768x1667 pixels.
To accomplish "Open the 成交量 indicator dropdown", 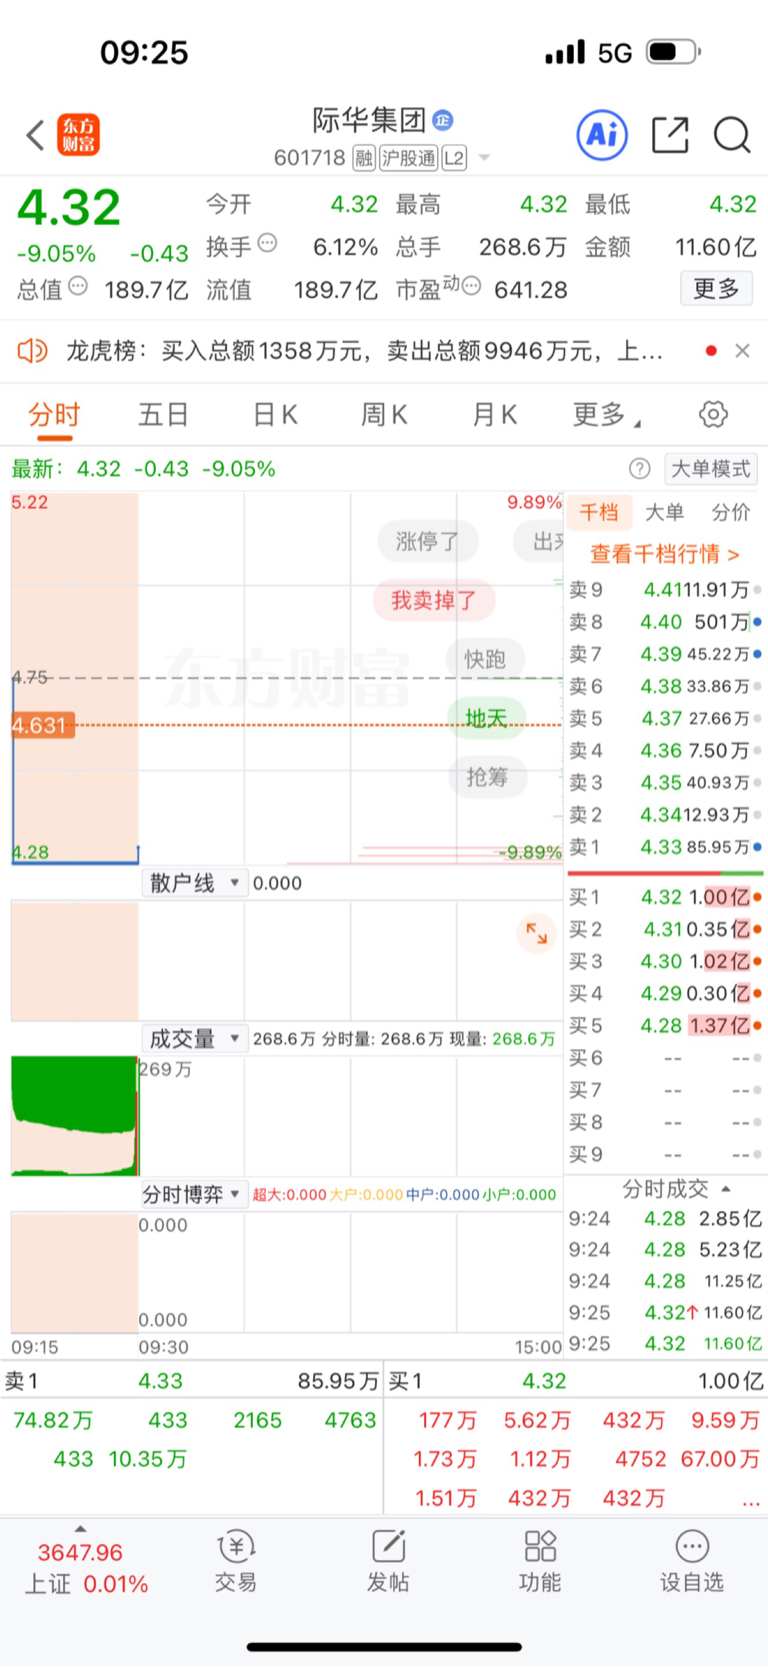I will pos(194,1038).
